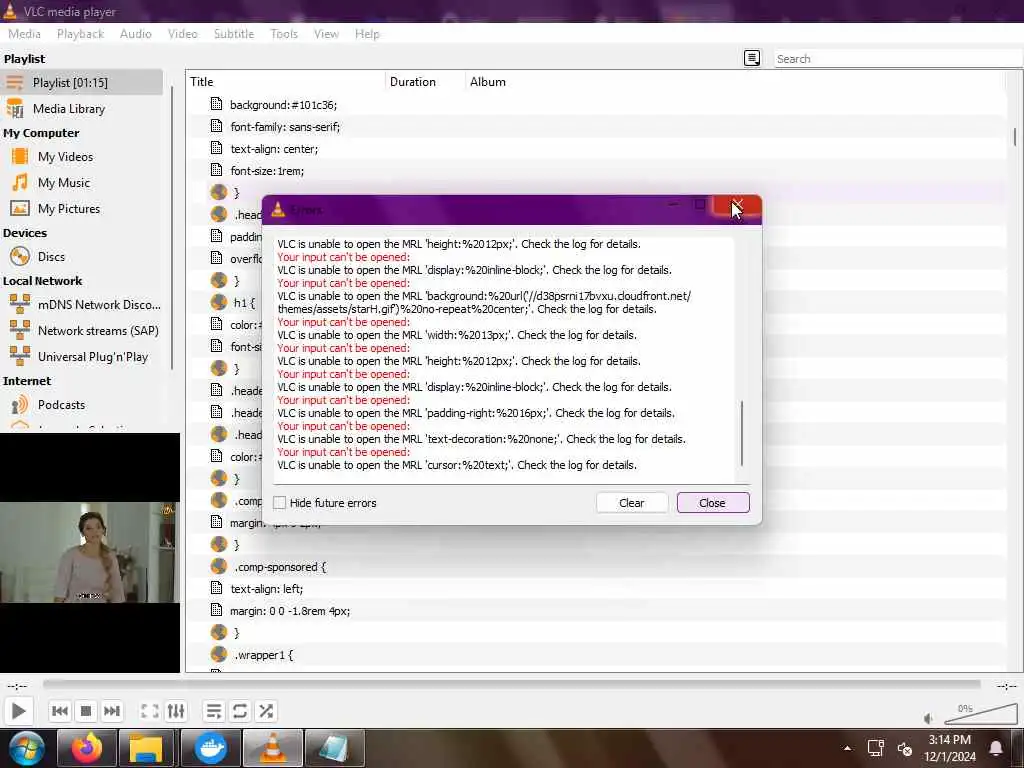Select the 'text-align: left;' playlist row

[596, 589]
